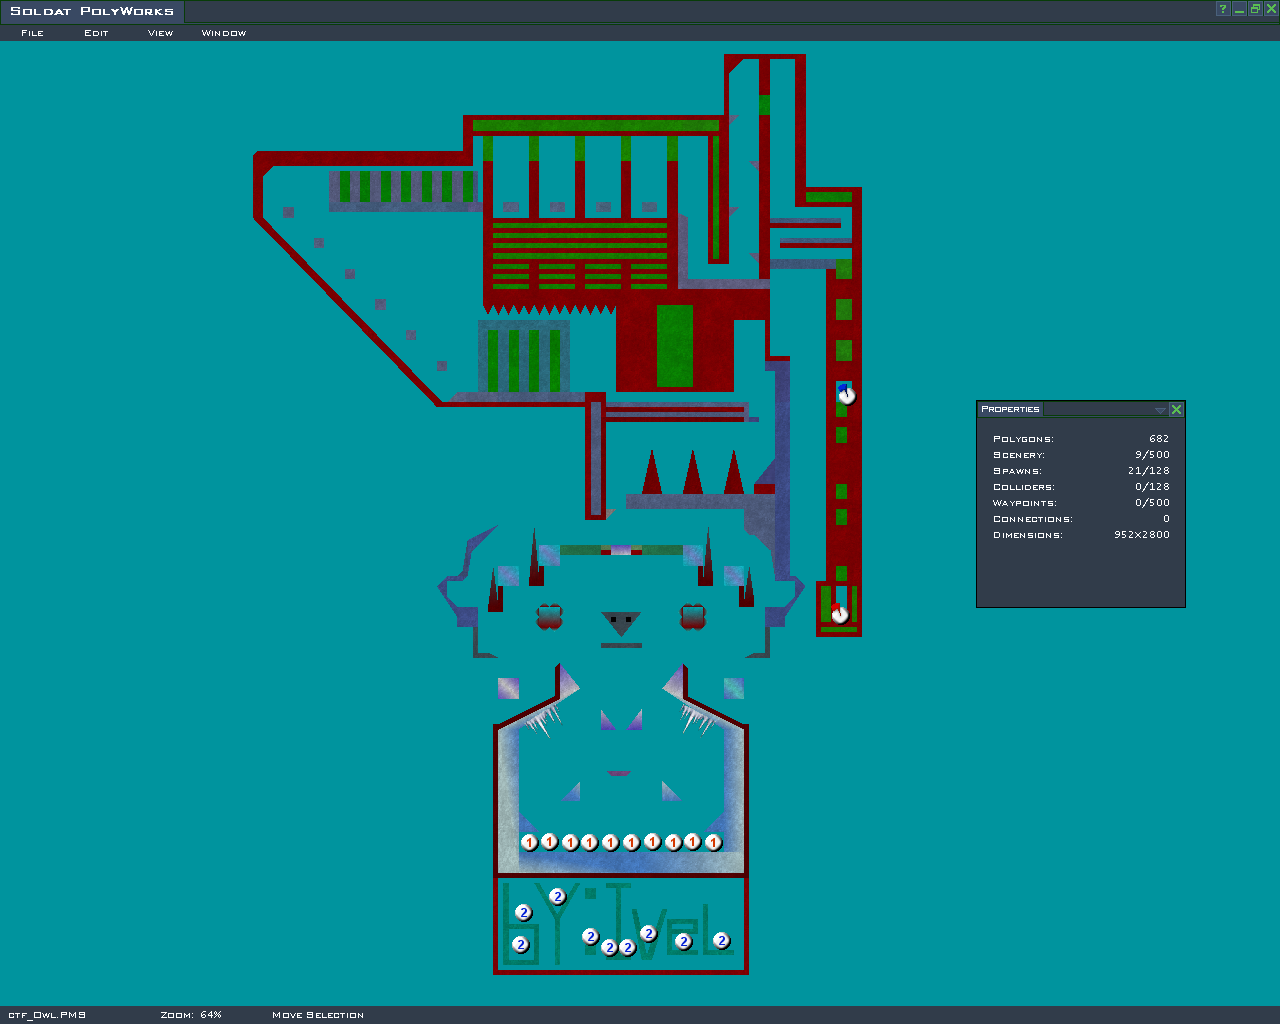Click the Properties panel title tab

tap(1010, 409)
